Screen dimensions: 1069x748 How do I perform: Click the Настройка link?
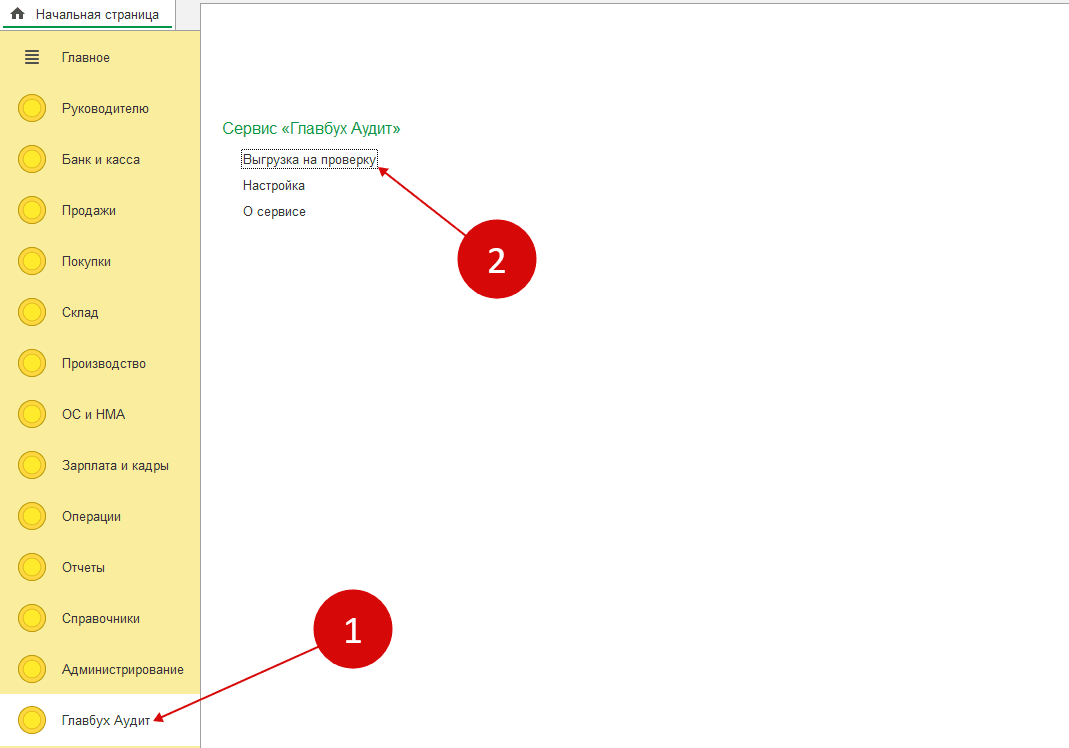click(x=274, y=186)
